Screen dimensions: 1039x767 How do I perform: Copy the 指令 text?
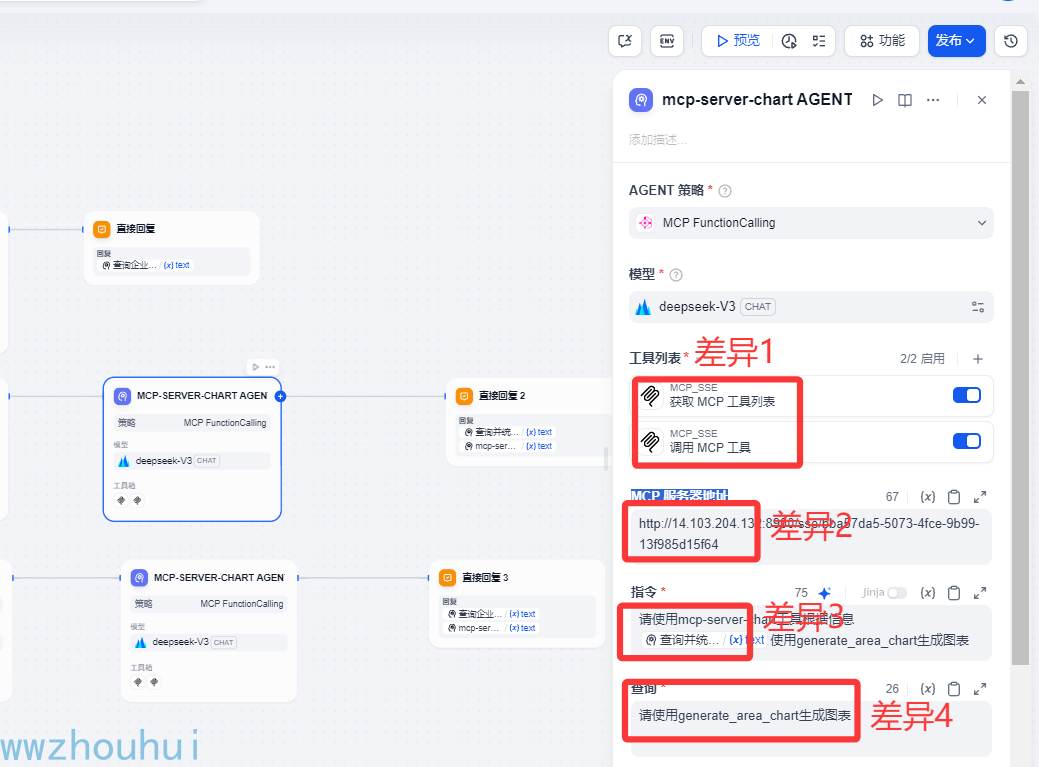(954, 593)
